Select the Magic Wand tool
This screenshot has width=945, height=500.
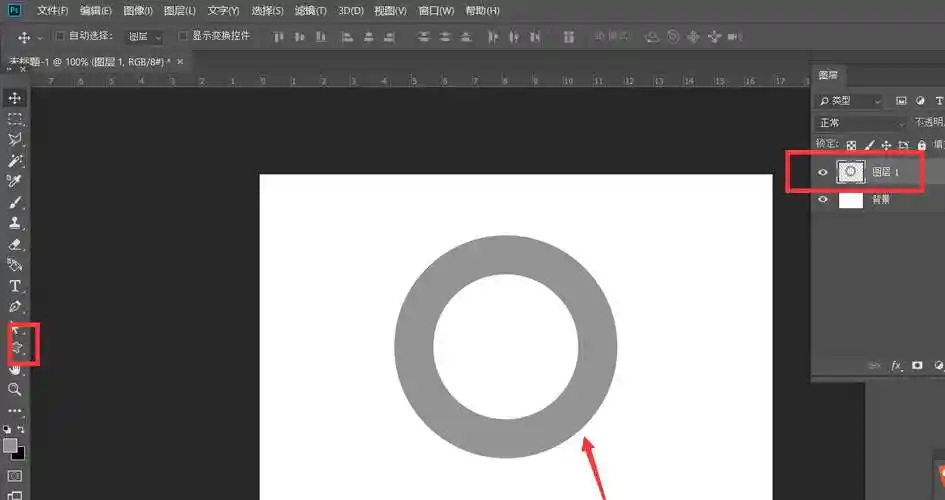[x=15, y=161]
